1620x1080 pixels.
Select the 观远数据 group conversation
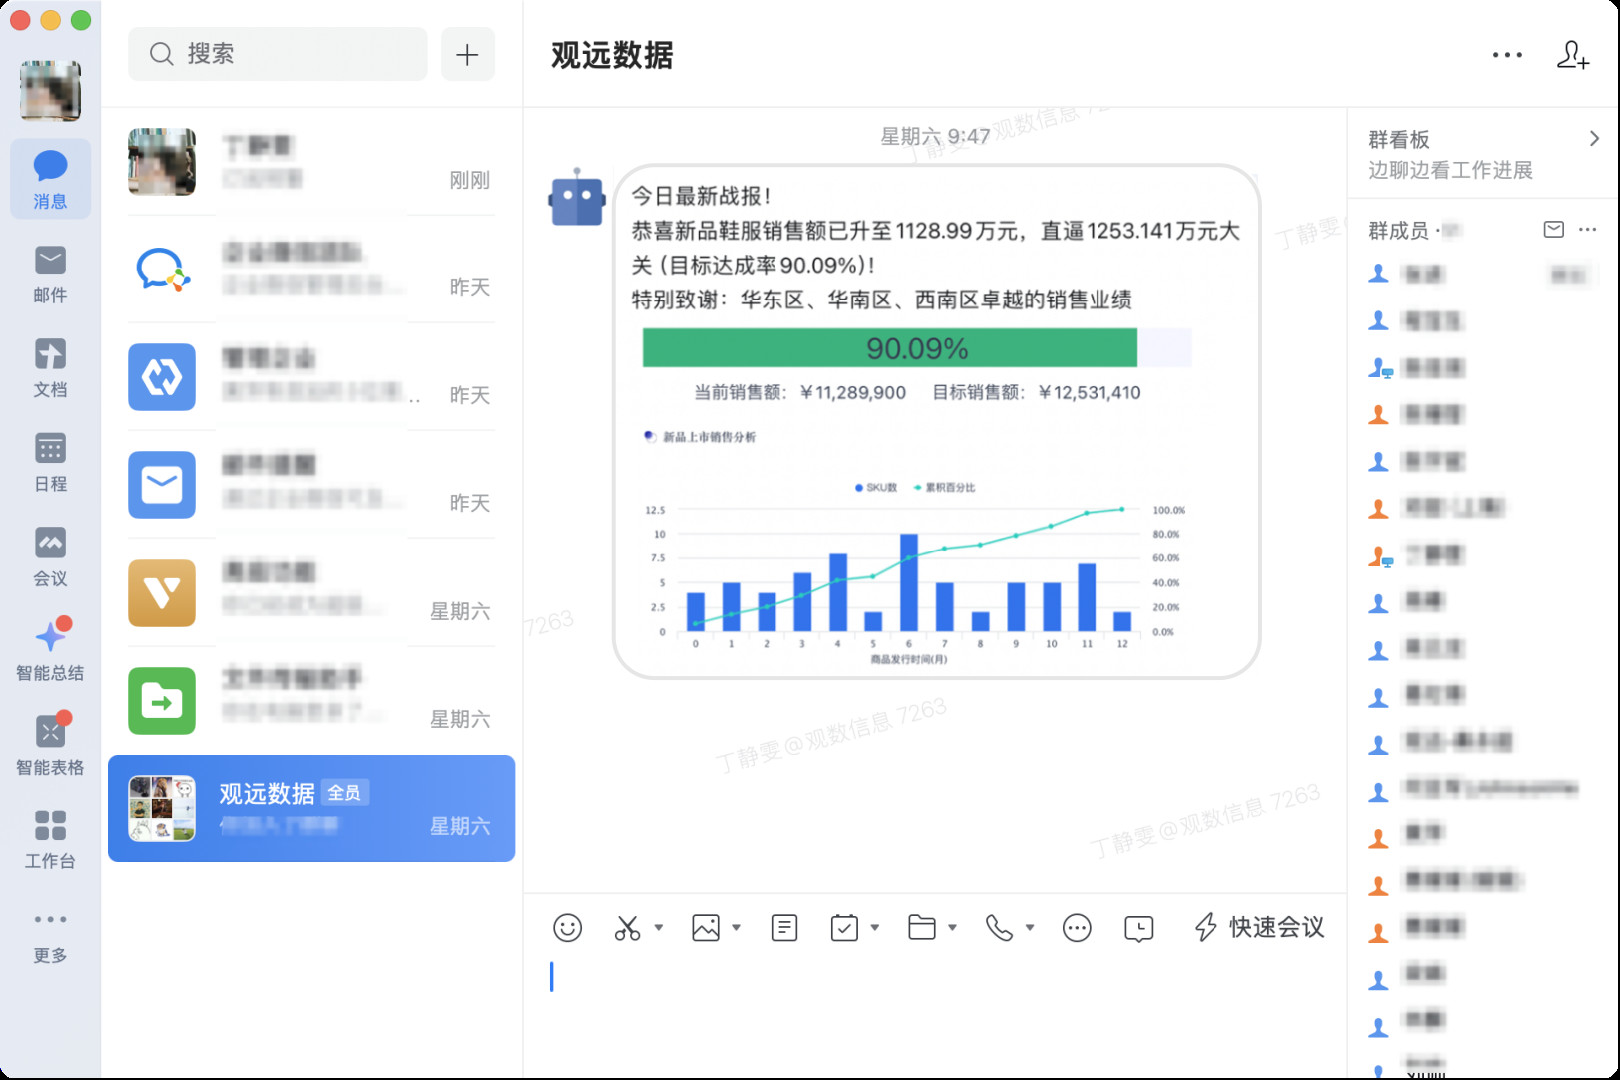click(311, 808)
